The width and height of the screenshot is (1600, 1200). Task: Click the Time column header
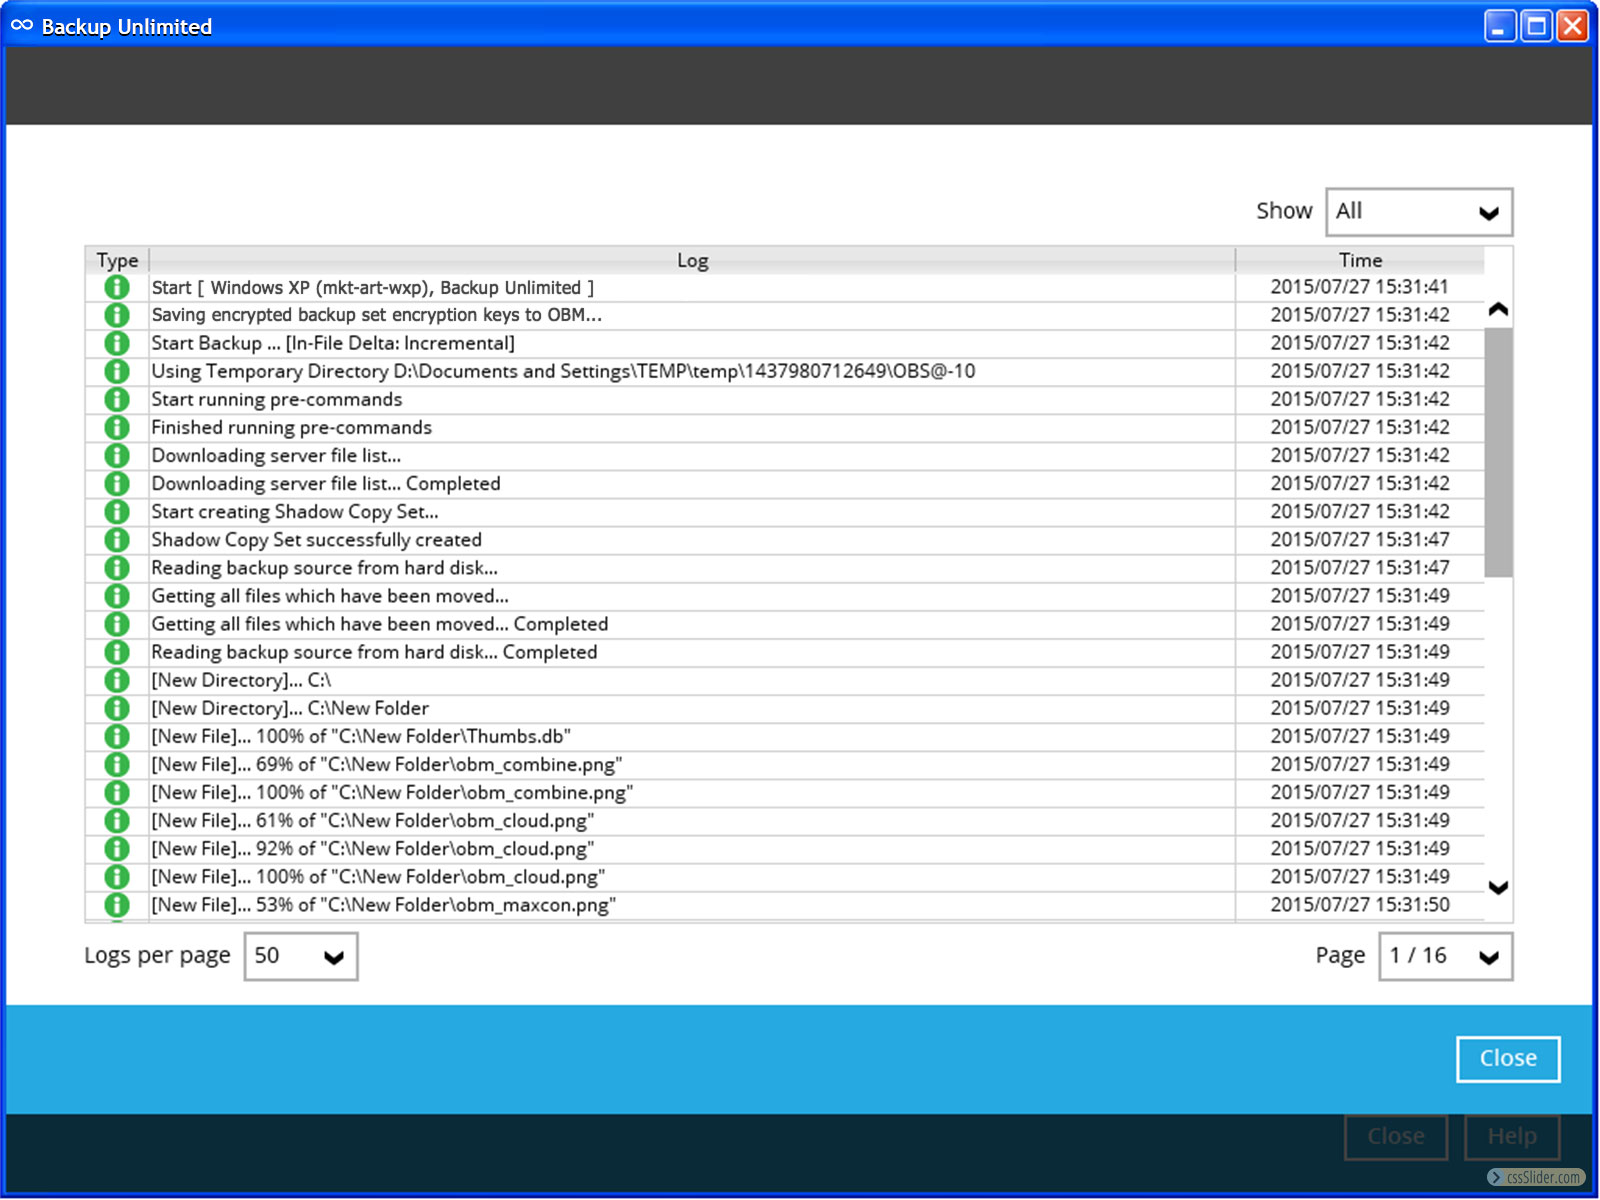point(1360,260)
